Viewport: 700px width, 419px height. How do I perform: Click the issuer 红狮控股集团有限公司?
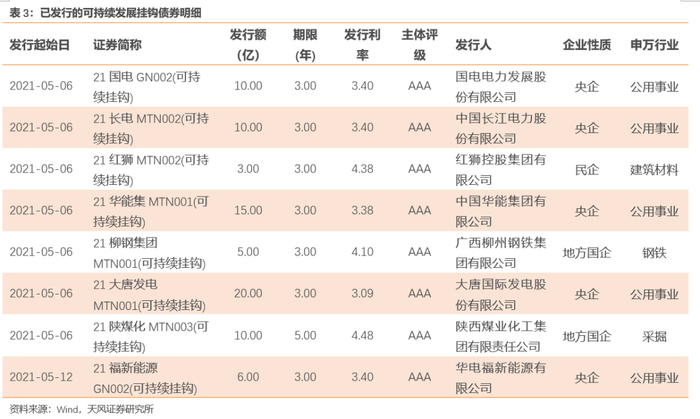pos(500,170)
